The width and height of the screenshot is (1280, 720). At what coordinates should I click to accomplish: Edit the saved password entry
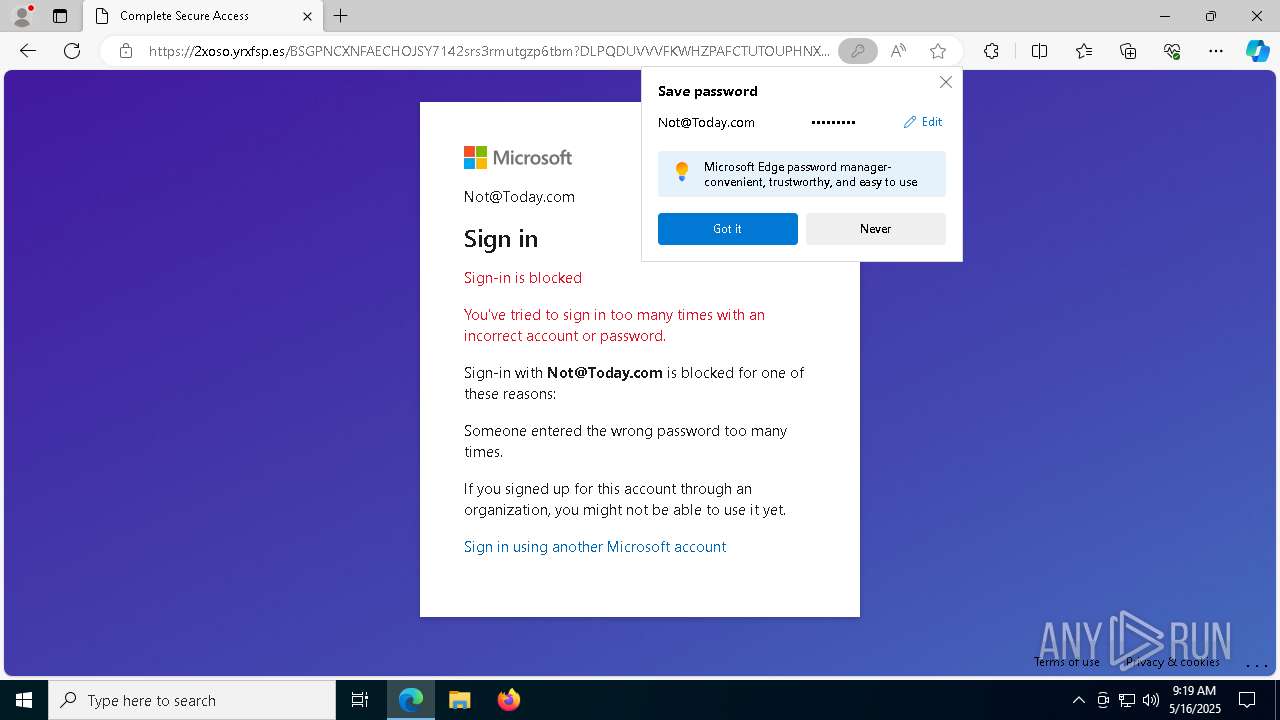pos(923,122)
